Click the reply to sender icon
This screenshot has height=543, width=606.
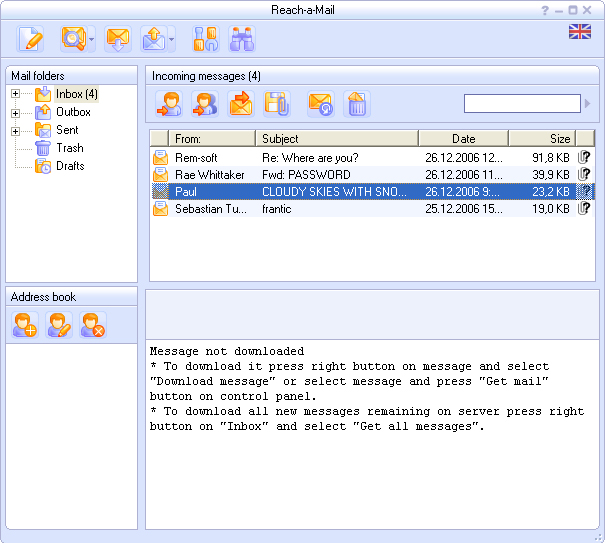(x=170, y=103)
